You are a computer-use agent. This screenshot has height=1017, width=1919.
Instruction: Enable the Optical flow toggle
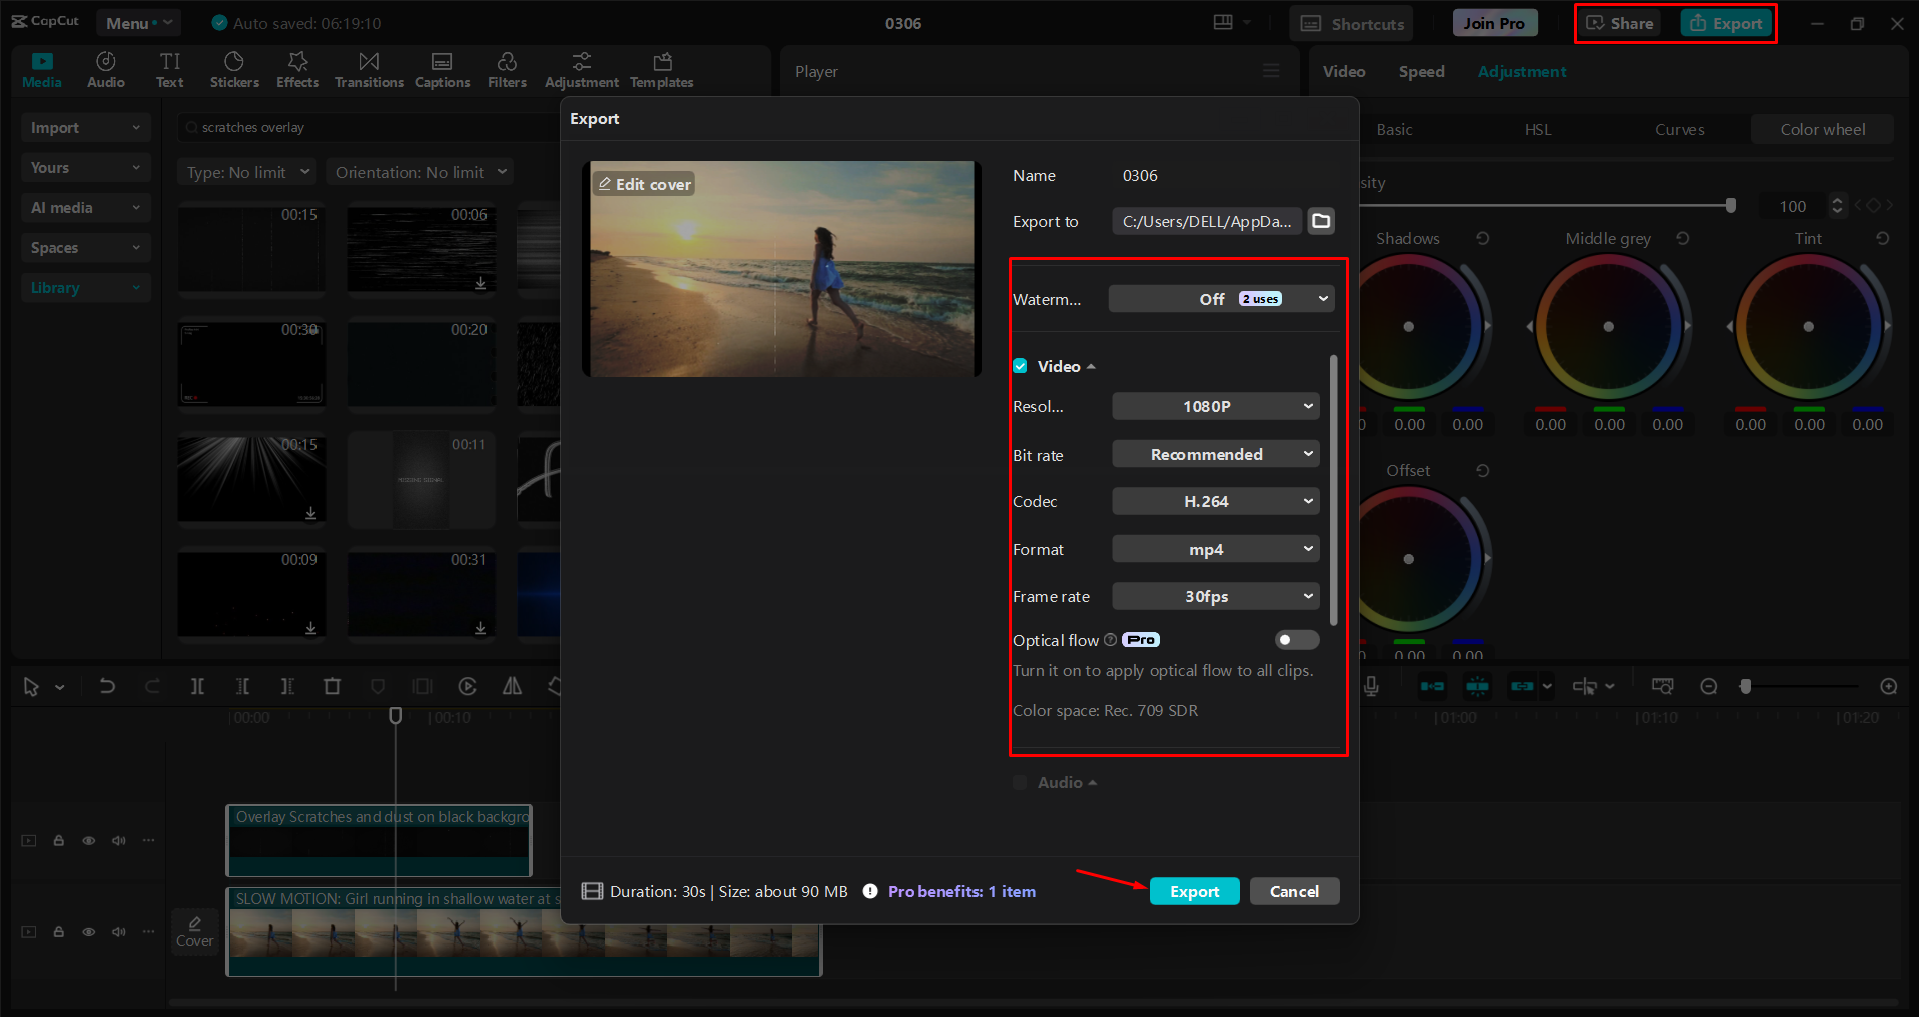(x=1296, y=640)
